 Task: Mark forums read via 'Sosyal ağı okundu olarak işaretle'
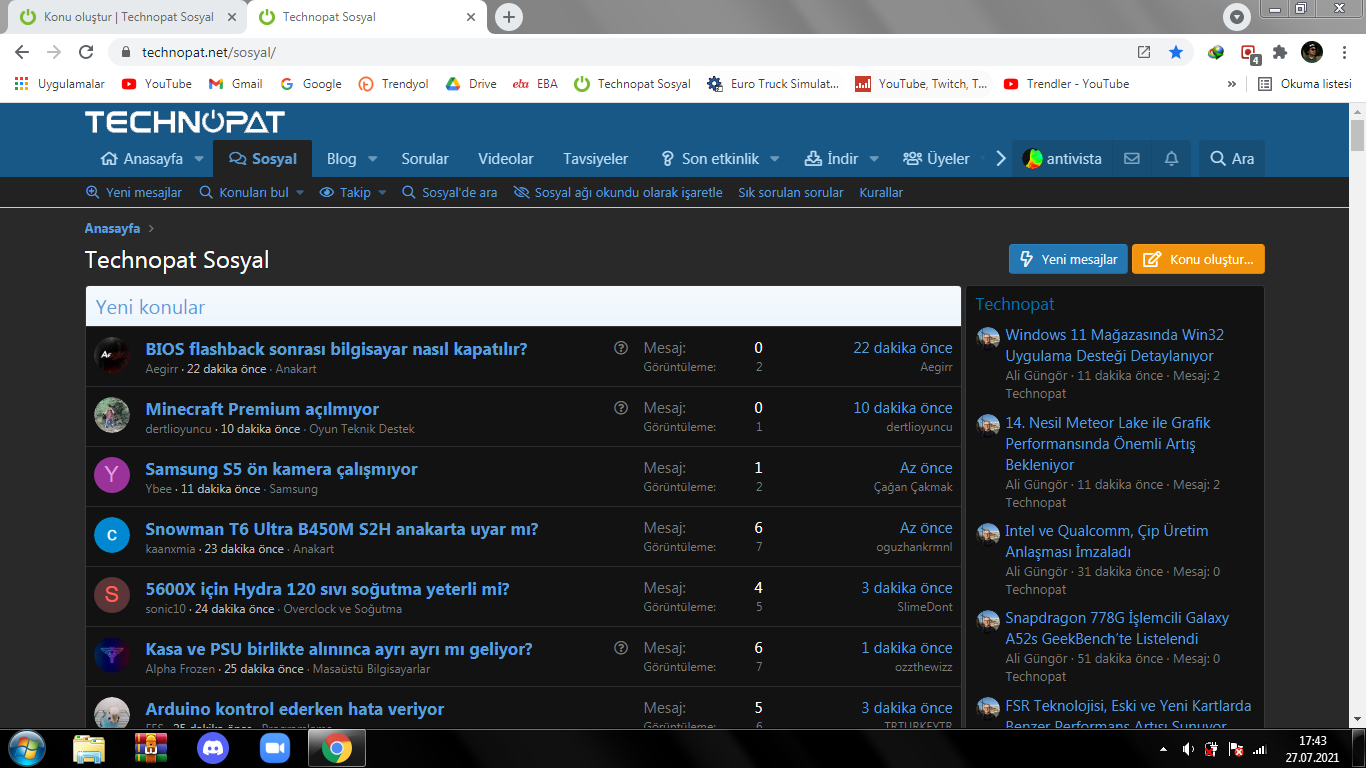click(617, 192)
